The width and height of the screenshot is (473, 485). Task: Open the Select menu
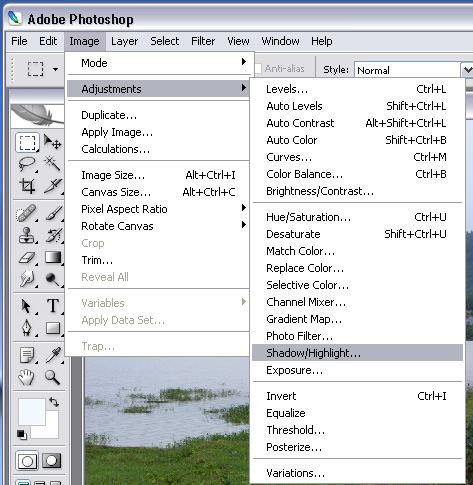click(164, 41)
